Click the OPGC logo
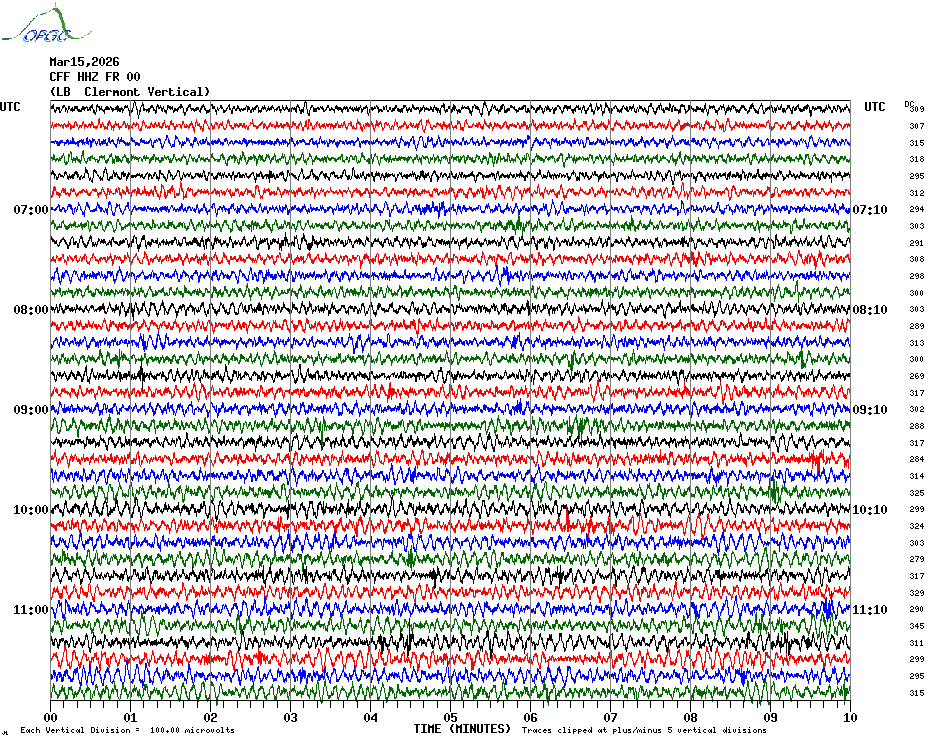This screenshot has height=744, width=930. point(46,24)
